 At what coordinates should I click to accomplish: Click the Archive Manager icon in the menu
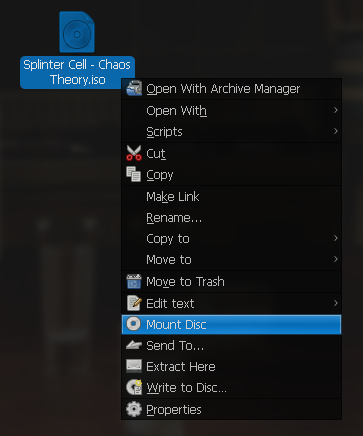click(x=134, y=88)
